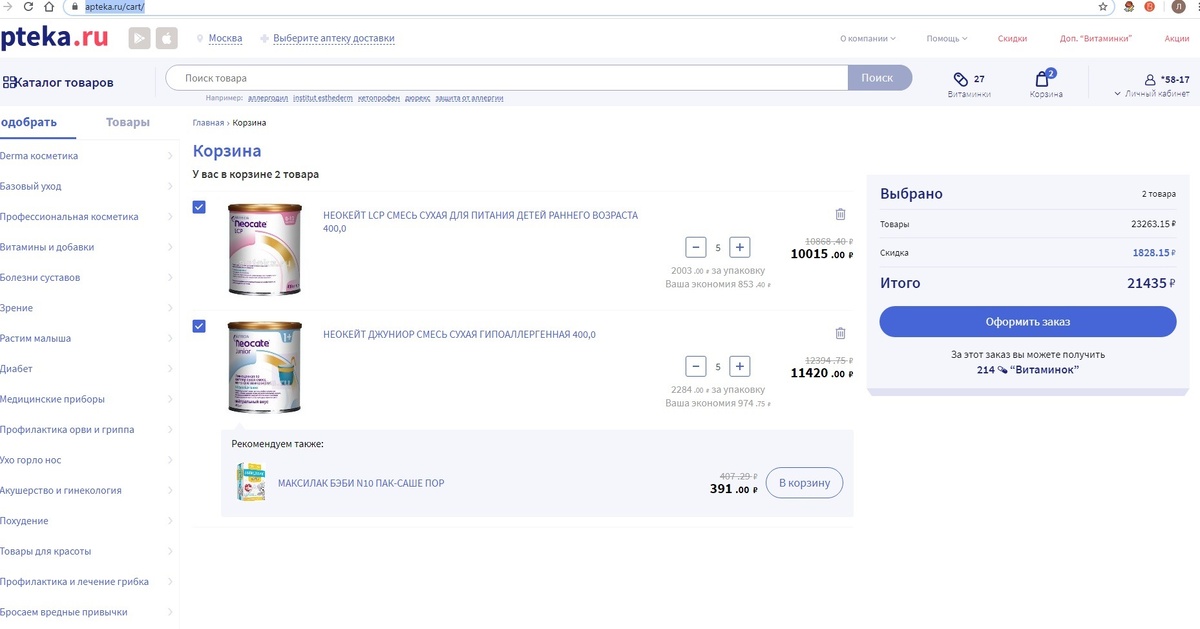The image size is (1200, 629).
Task: Open Растим малыша category
Action: click(36, 338)
